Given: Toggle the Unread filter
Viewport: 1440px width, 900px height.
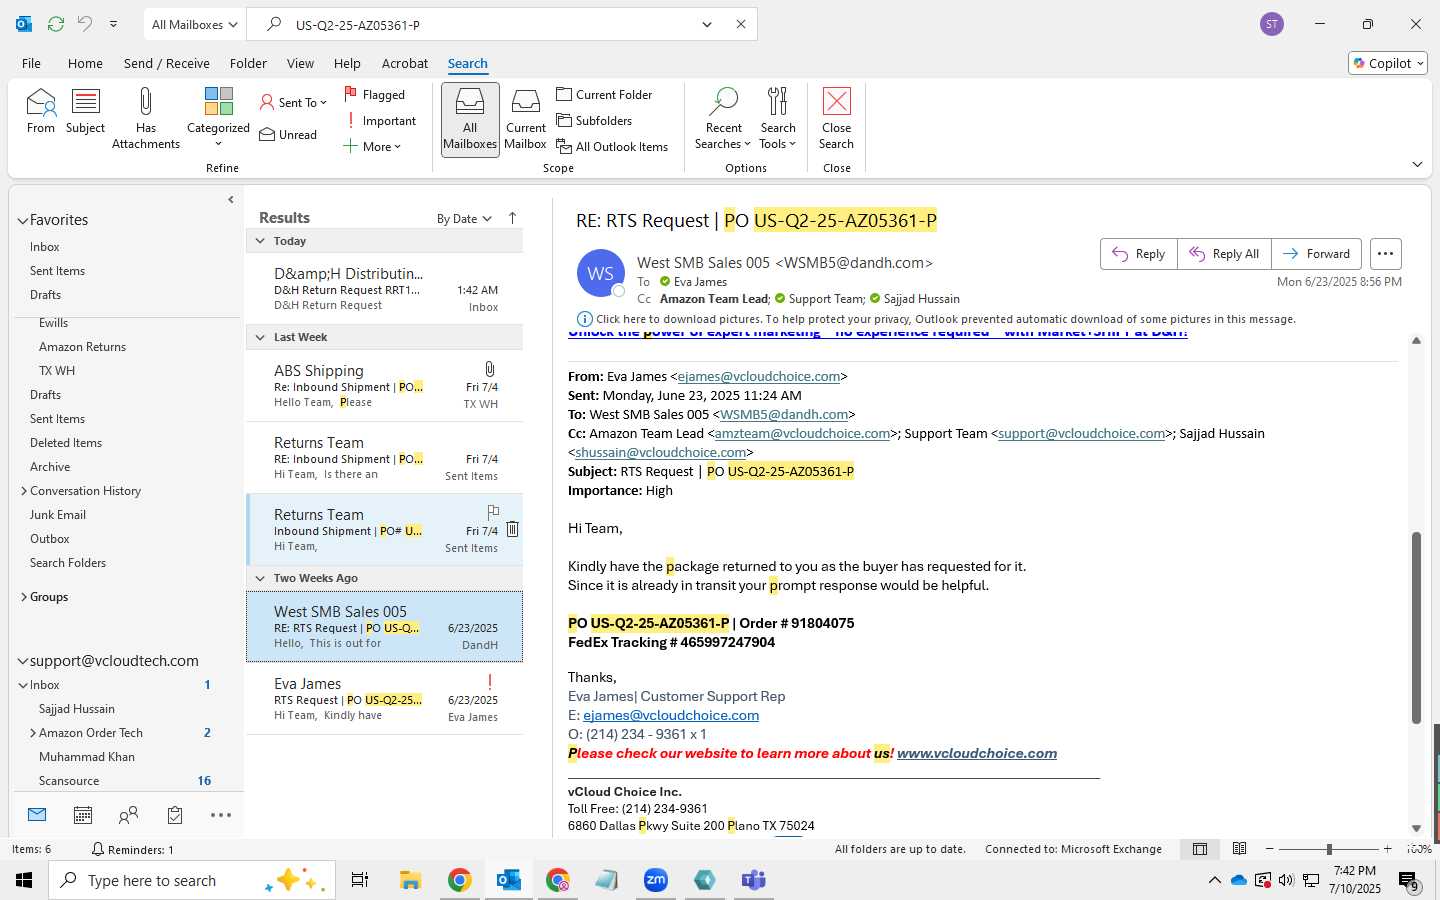Looking at the screenshot, I should (x=288, y=134).
